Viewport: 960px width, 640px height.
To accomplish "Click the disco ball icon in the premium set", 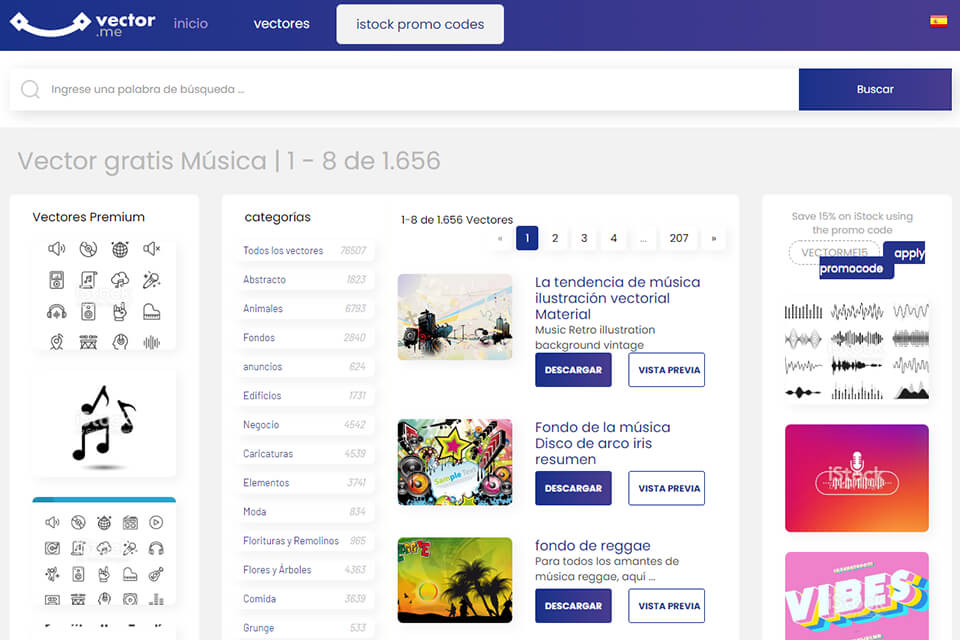I will coord(120,249).
